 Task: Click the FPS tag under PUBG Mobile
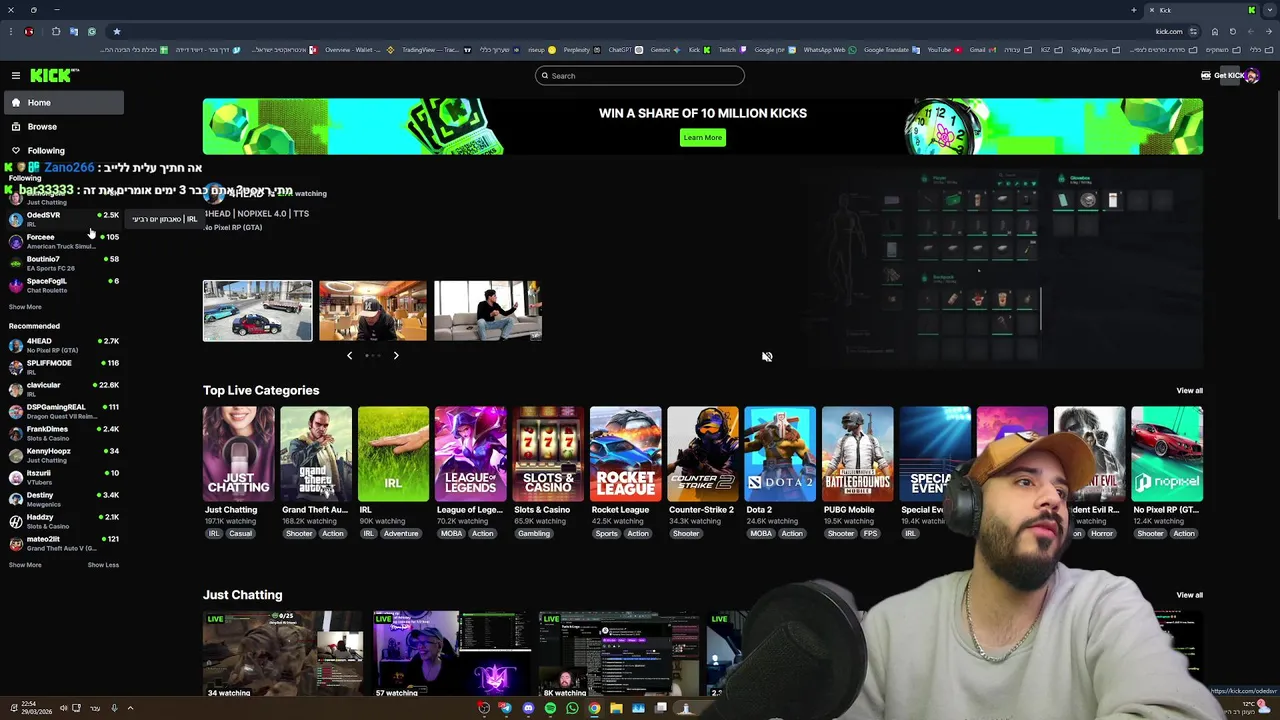click(x=870, y=534)
